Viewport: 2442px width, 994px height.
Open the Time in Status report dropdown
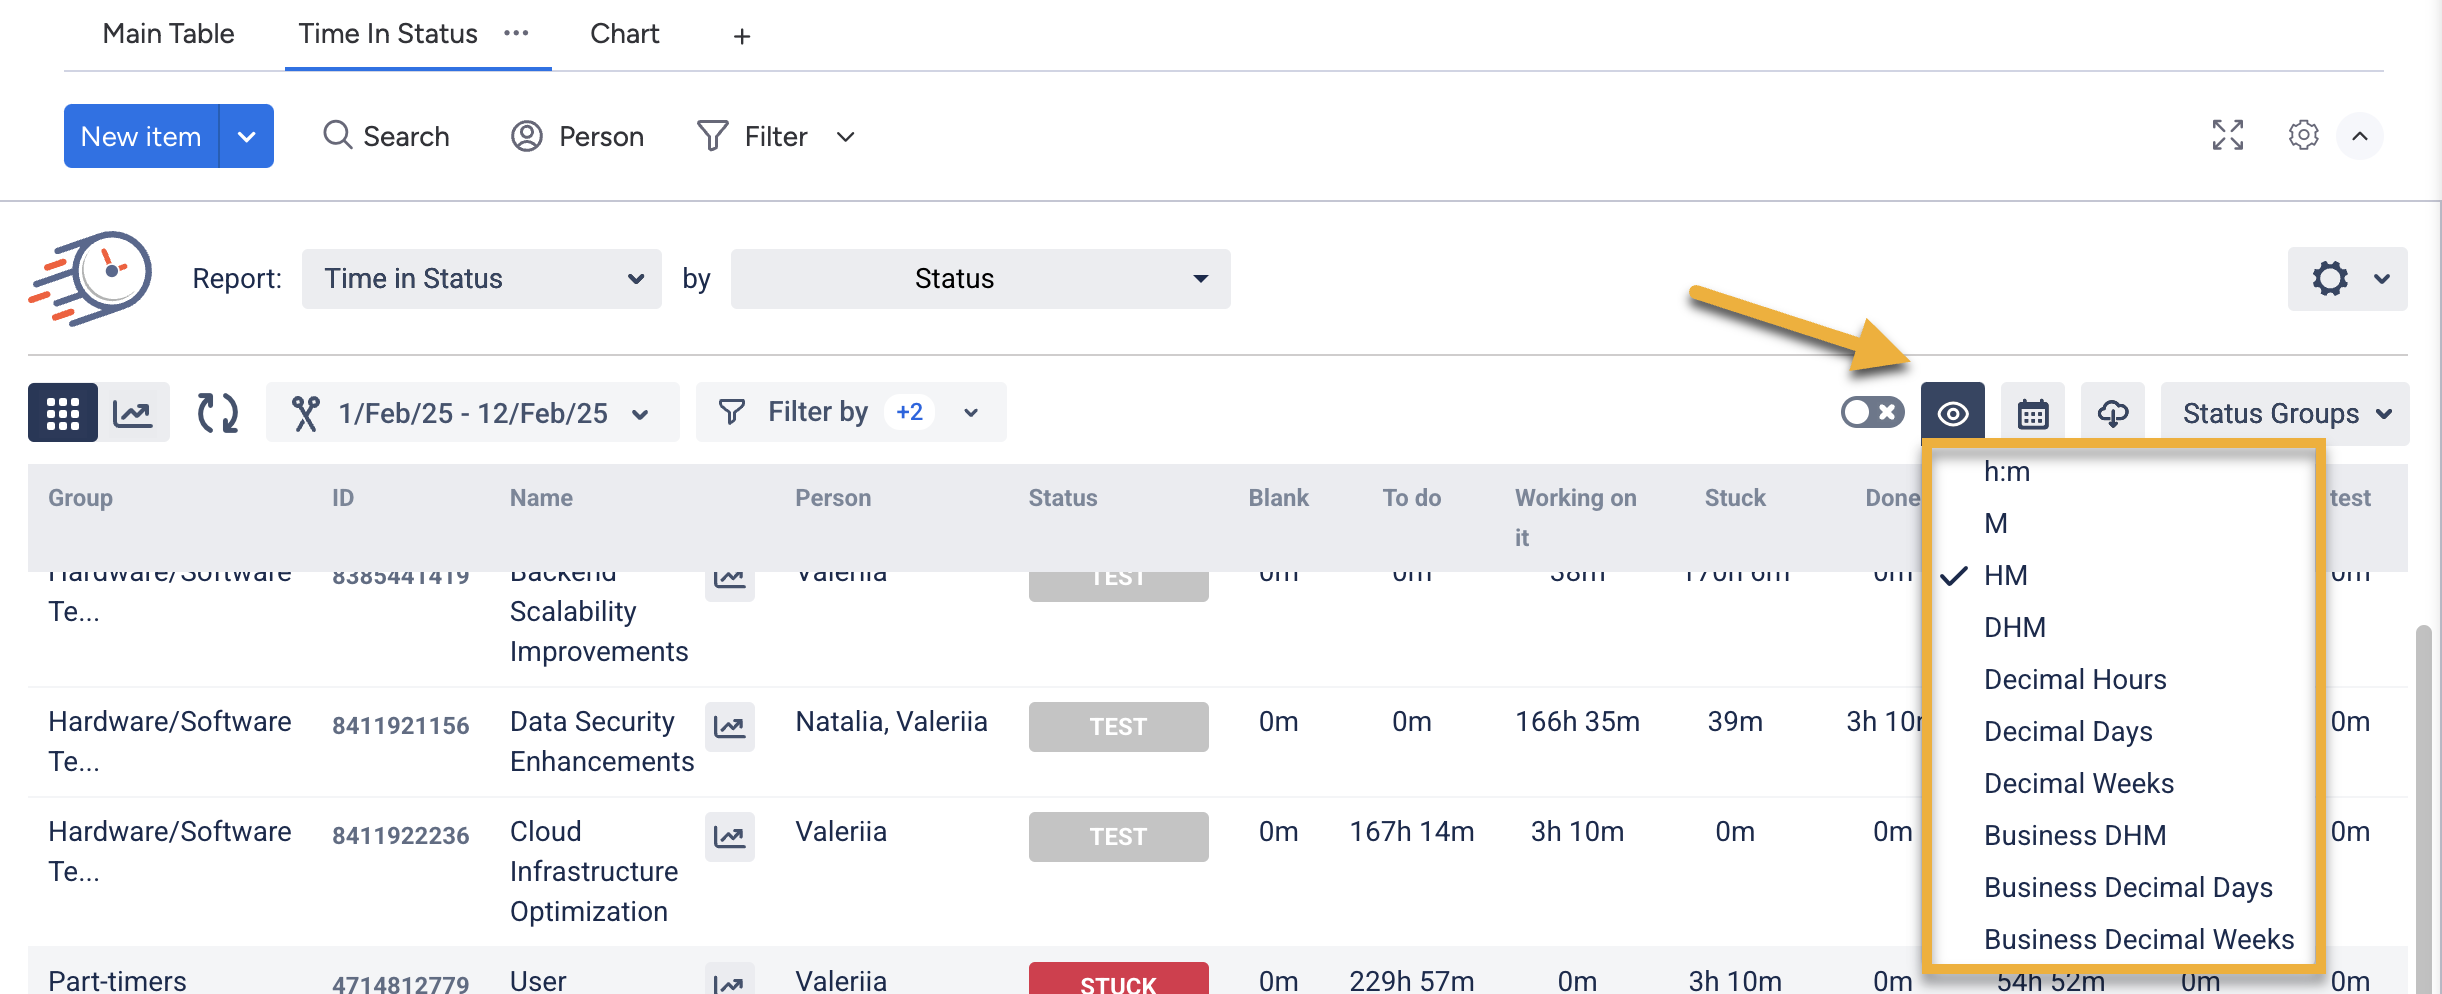click(481, 279)
